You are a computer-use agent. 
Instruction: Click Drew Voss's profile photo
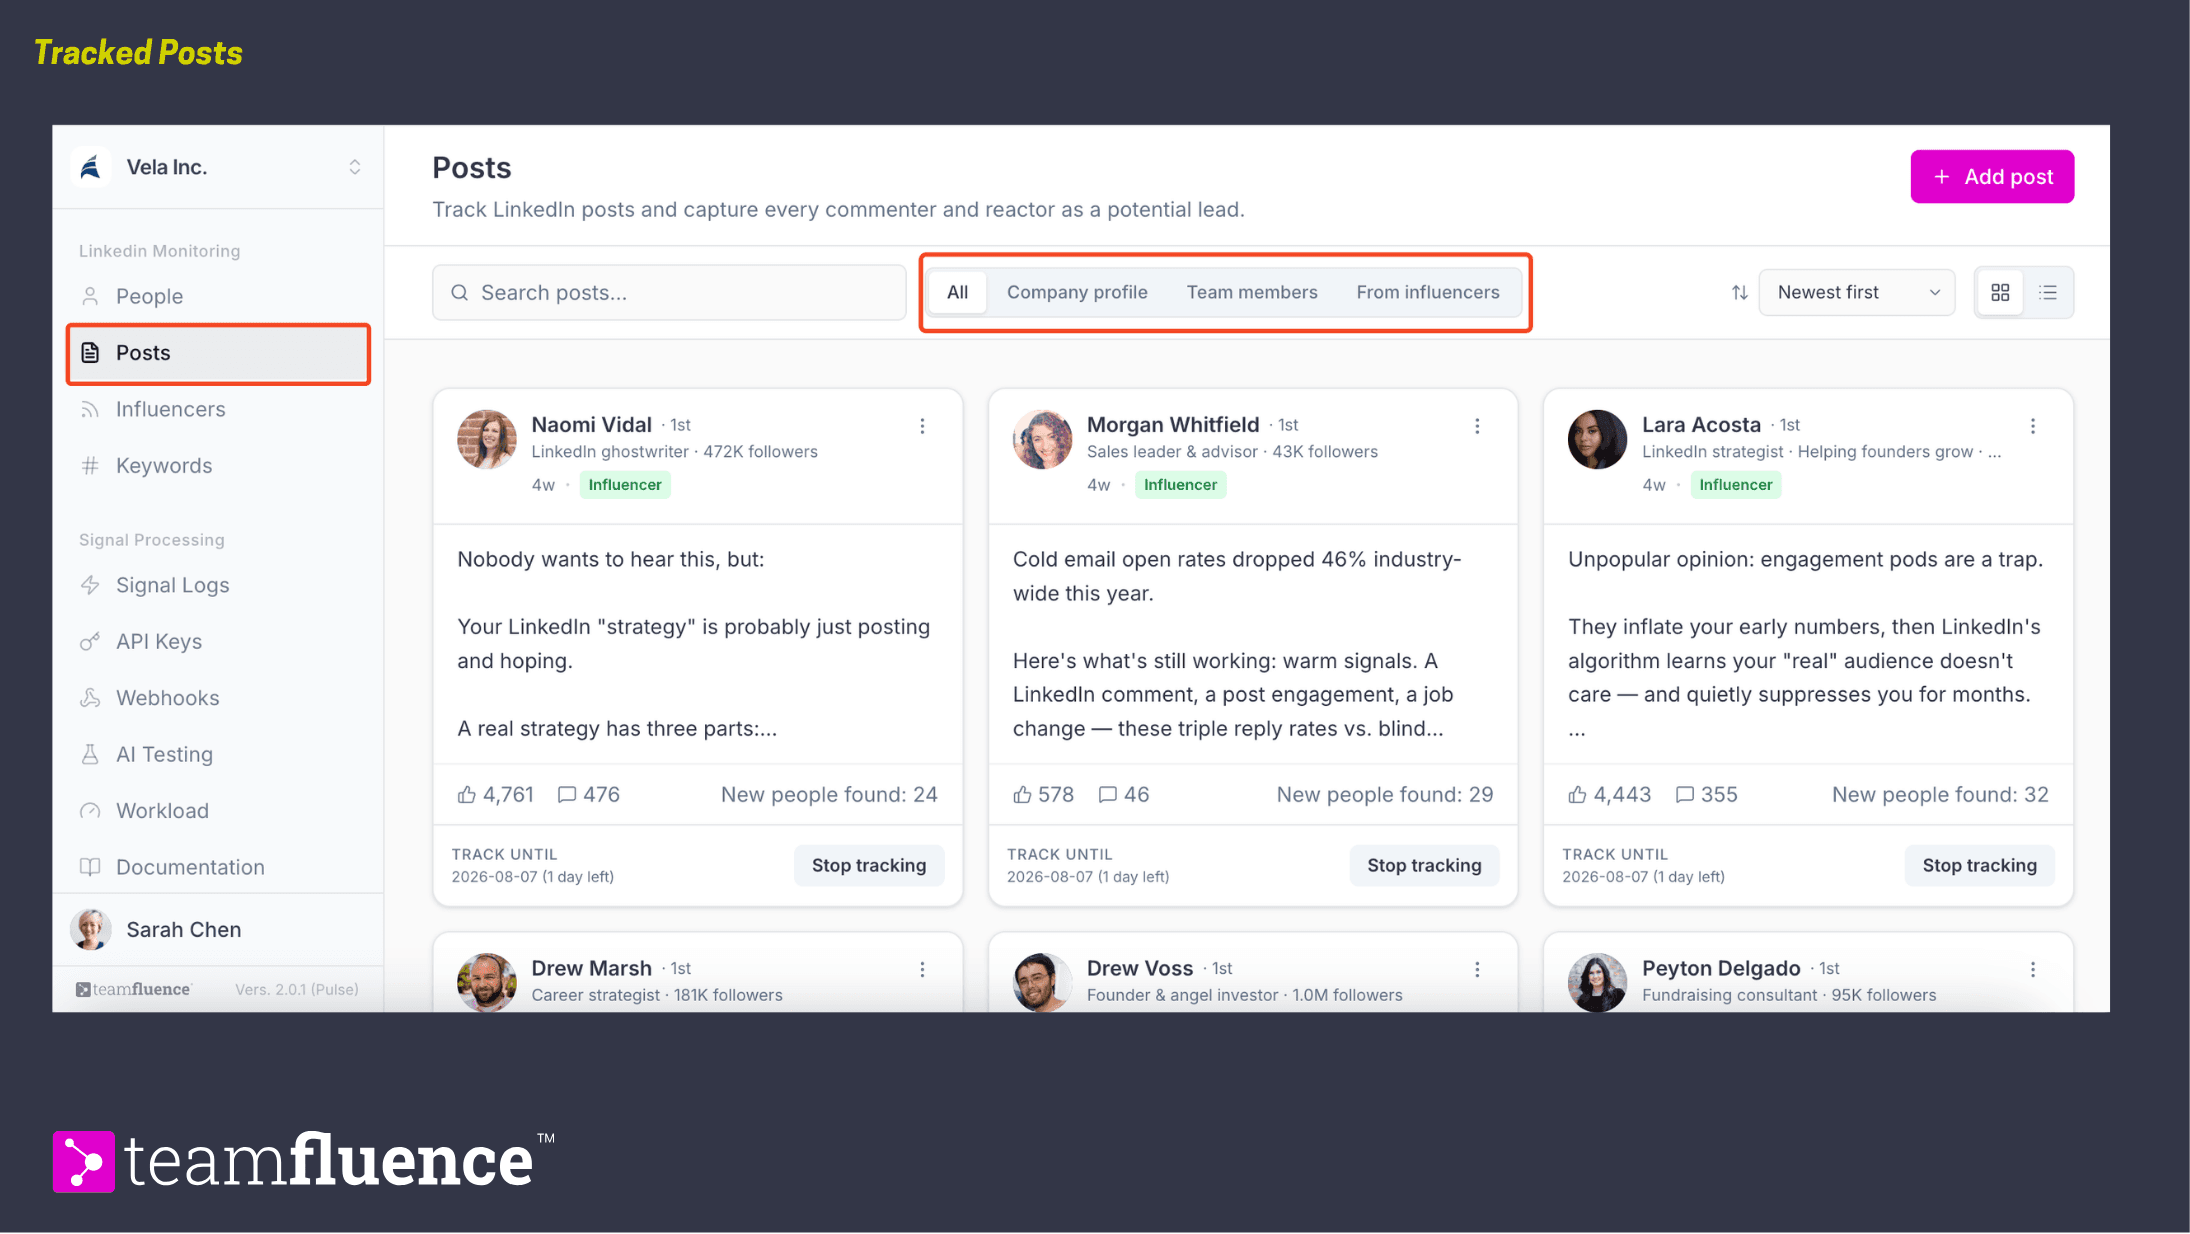(1042, 982)
